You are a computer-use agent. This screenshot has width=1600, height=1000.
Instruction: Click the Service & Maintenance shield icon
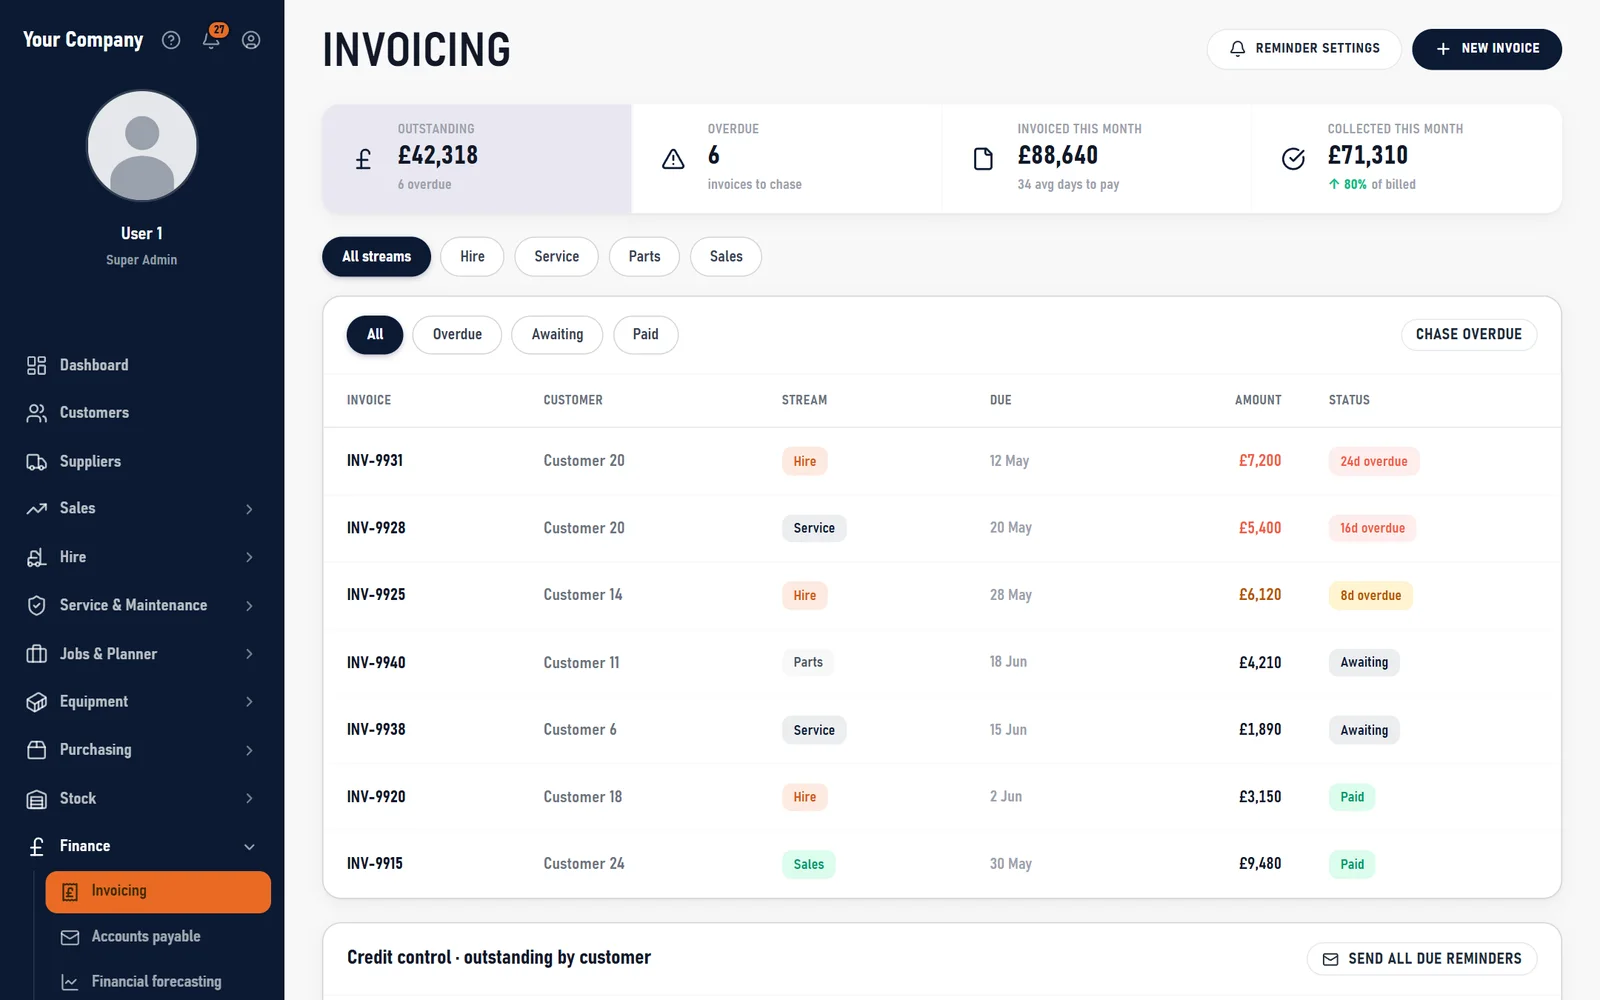tap(37, 605)
